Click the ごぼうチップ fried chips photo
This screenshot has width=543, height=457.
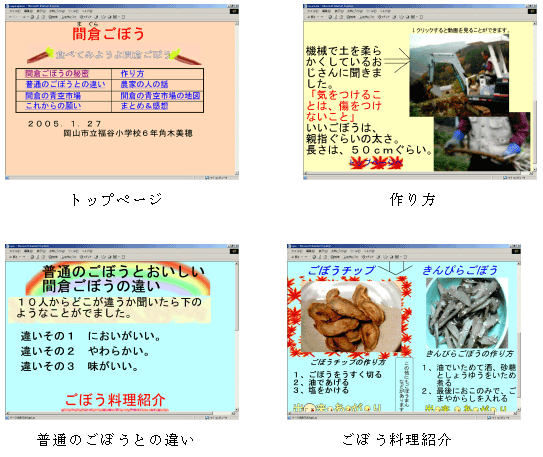click(x=350, y=317)
